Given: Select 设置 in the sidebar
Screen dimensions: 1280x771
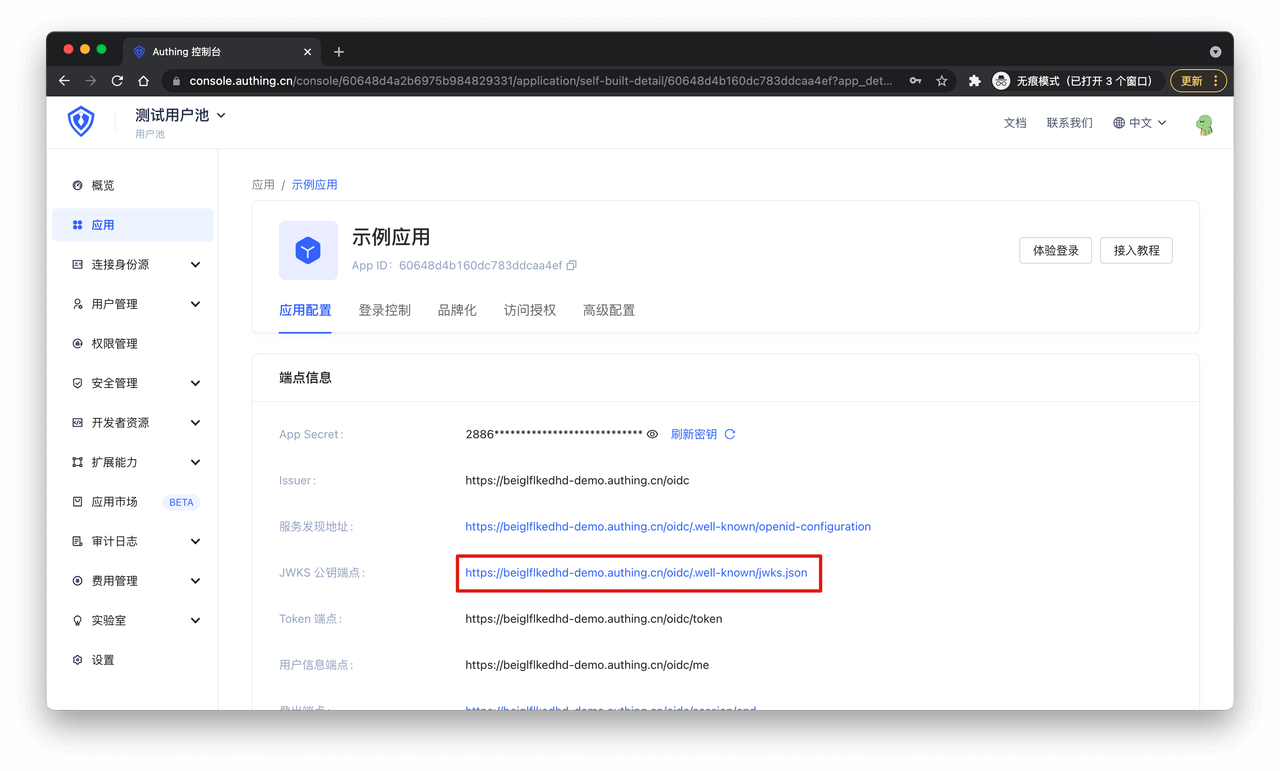Looking at the screenshot, I should (103, 660).
